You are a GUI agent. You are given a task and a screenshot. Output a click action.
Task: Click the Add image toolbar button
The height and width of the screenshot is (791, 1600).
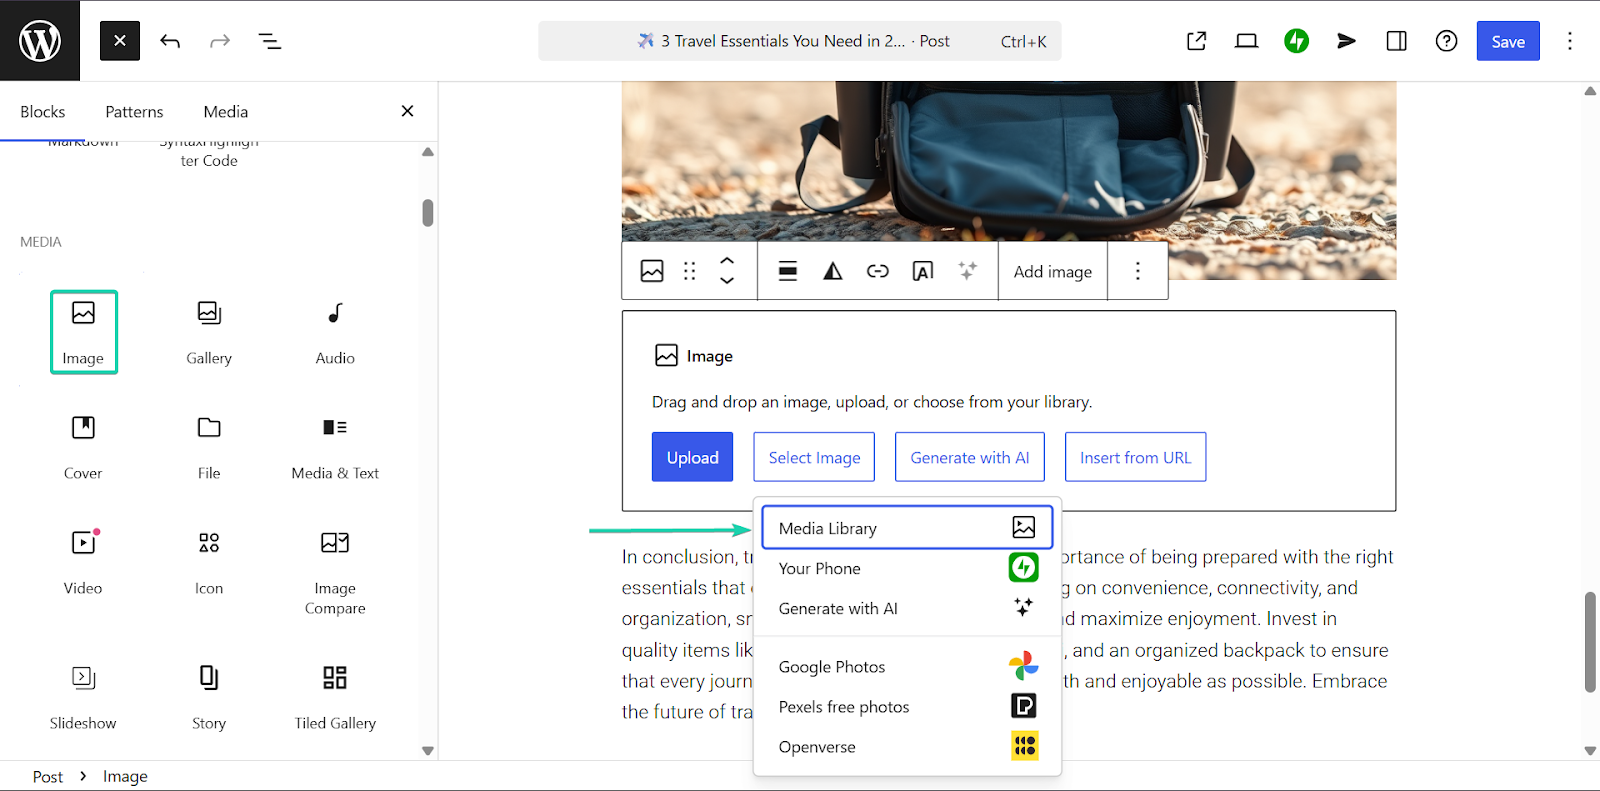[1053, 271]
